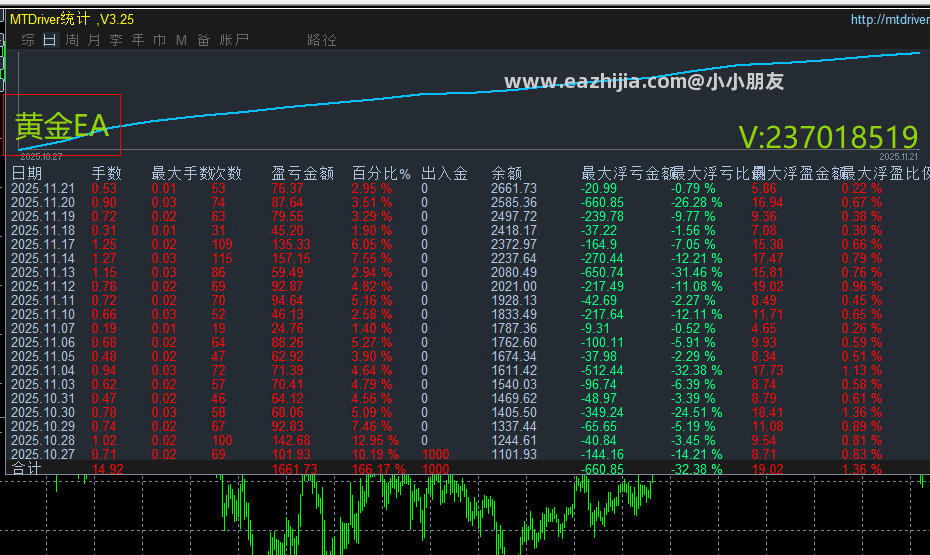
Task: Click floating loss value -650.74
Action: pos(602,273)
